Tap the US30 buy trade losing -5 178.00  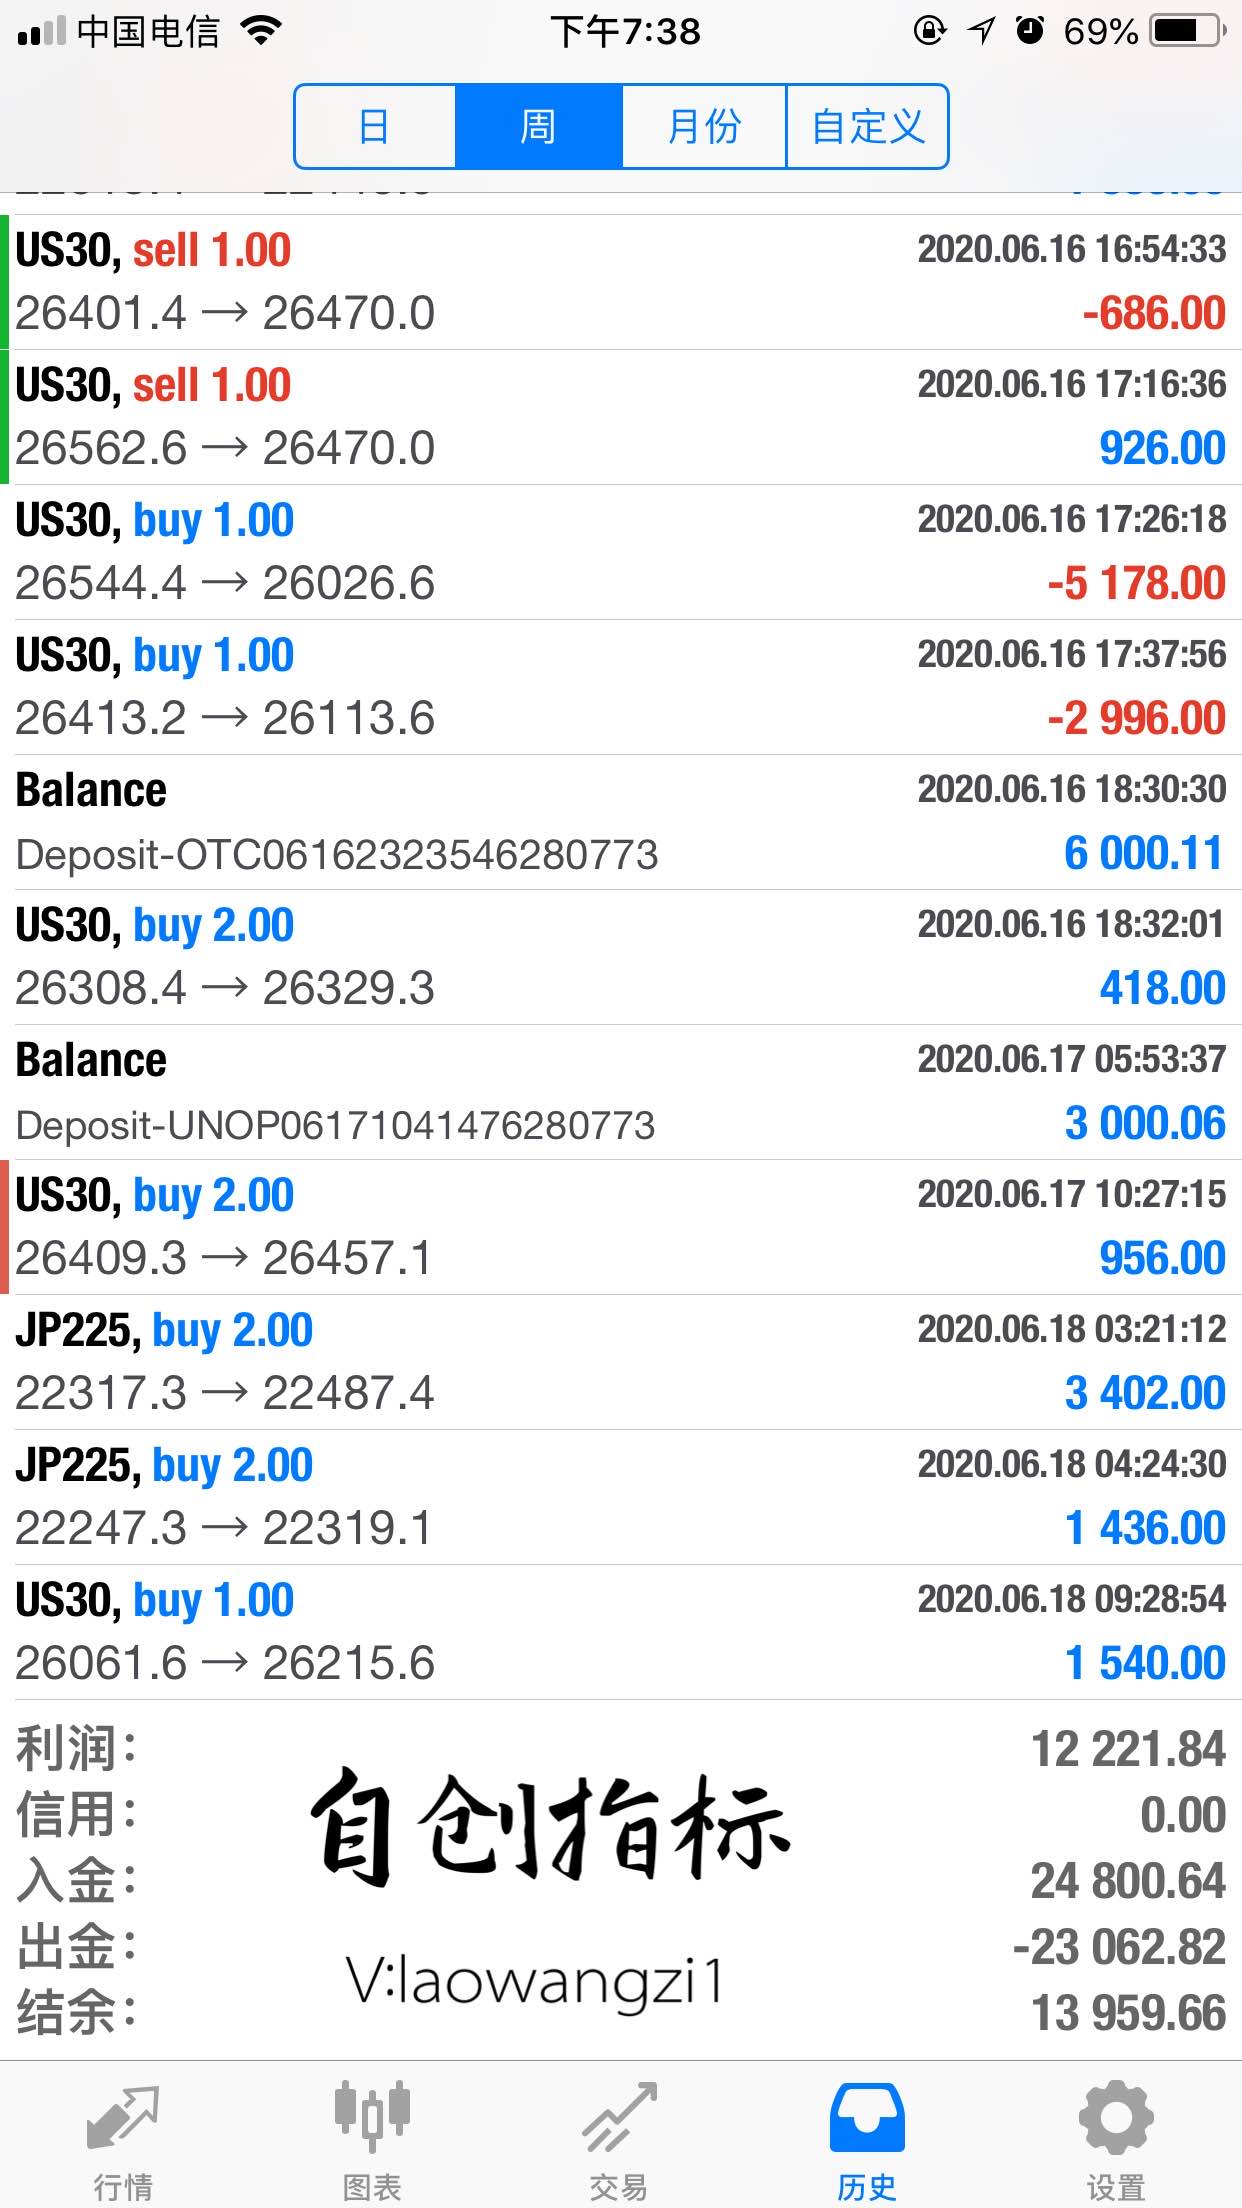pos(621,552)
